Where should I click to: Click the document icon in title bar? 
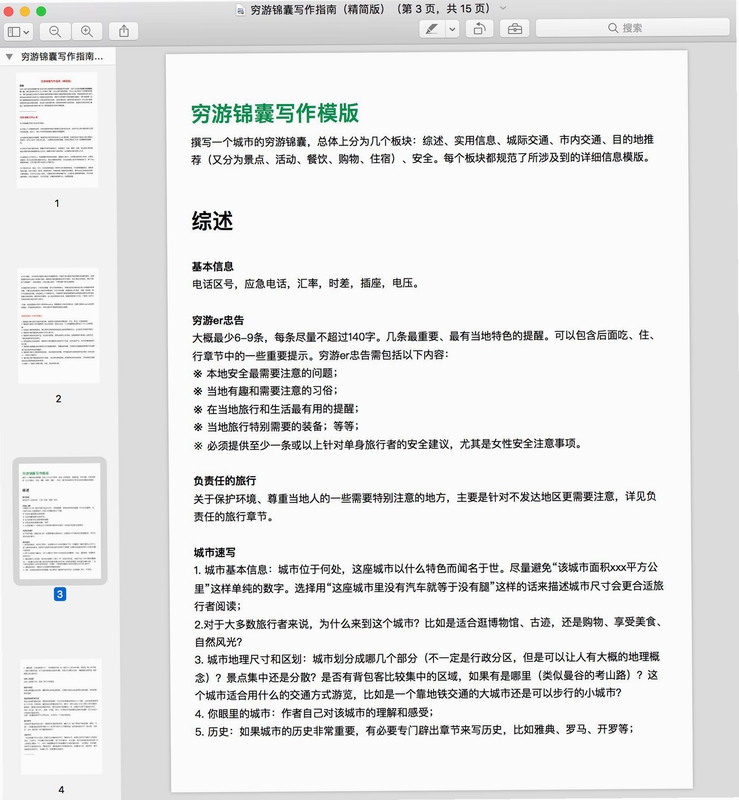click(240, 10)
